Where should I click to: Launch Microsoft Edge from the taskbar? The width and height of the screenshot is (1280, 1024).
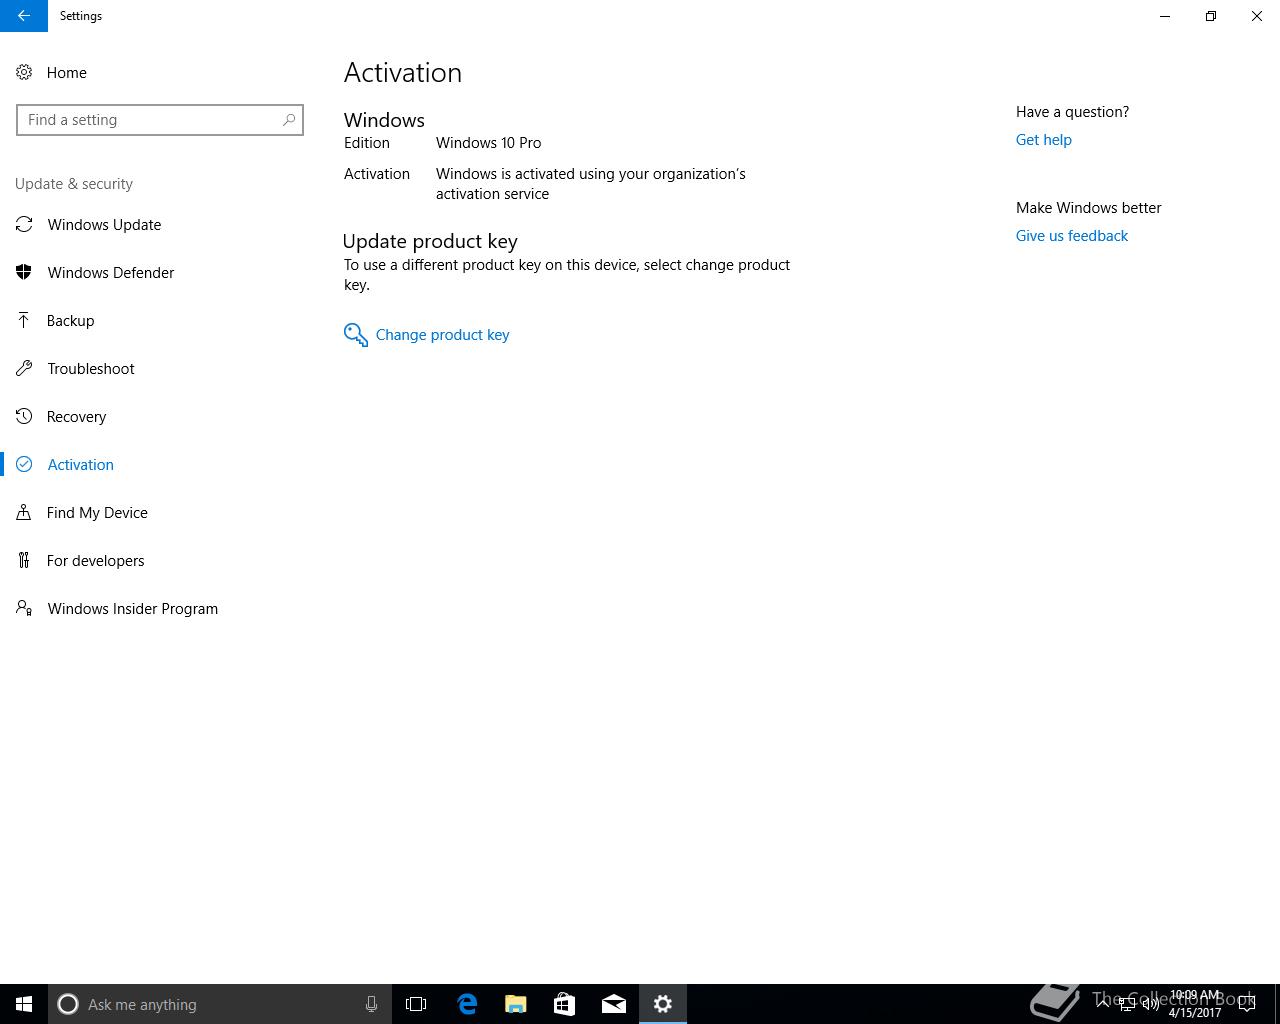(x=466, y=1004)
